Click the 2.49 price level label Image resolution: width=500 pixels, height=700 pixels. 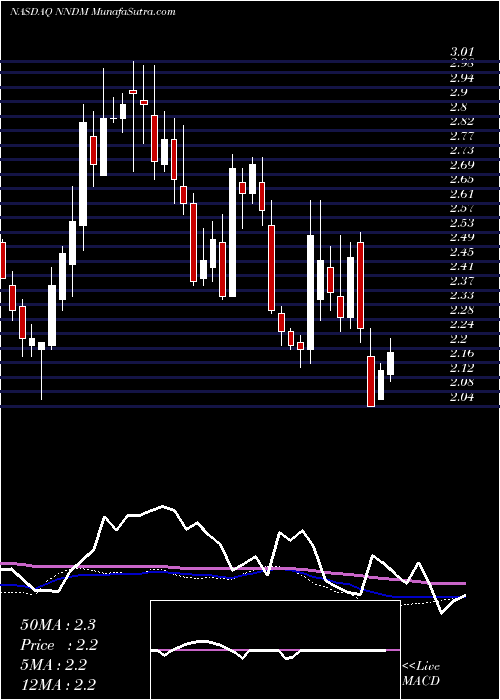tap(462, 237)
